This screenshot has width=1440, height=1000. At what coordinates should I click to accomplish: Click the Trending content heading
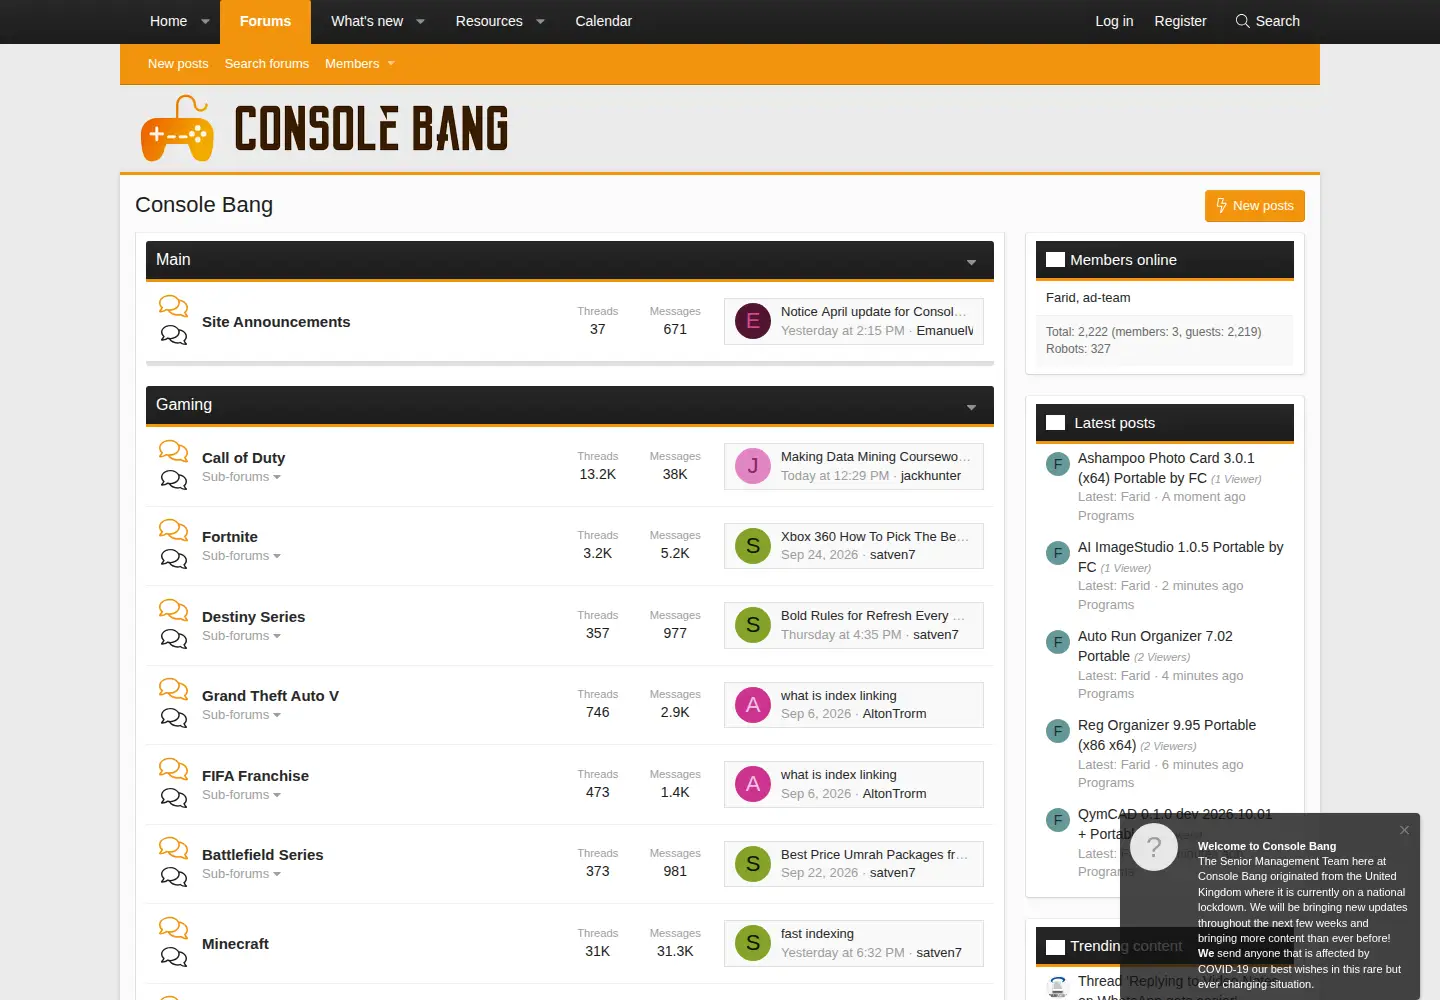[1125, 946]
